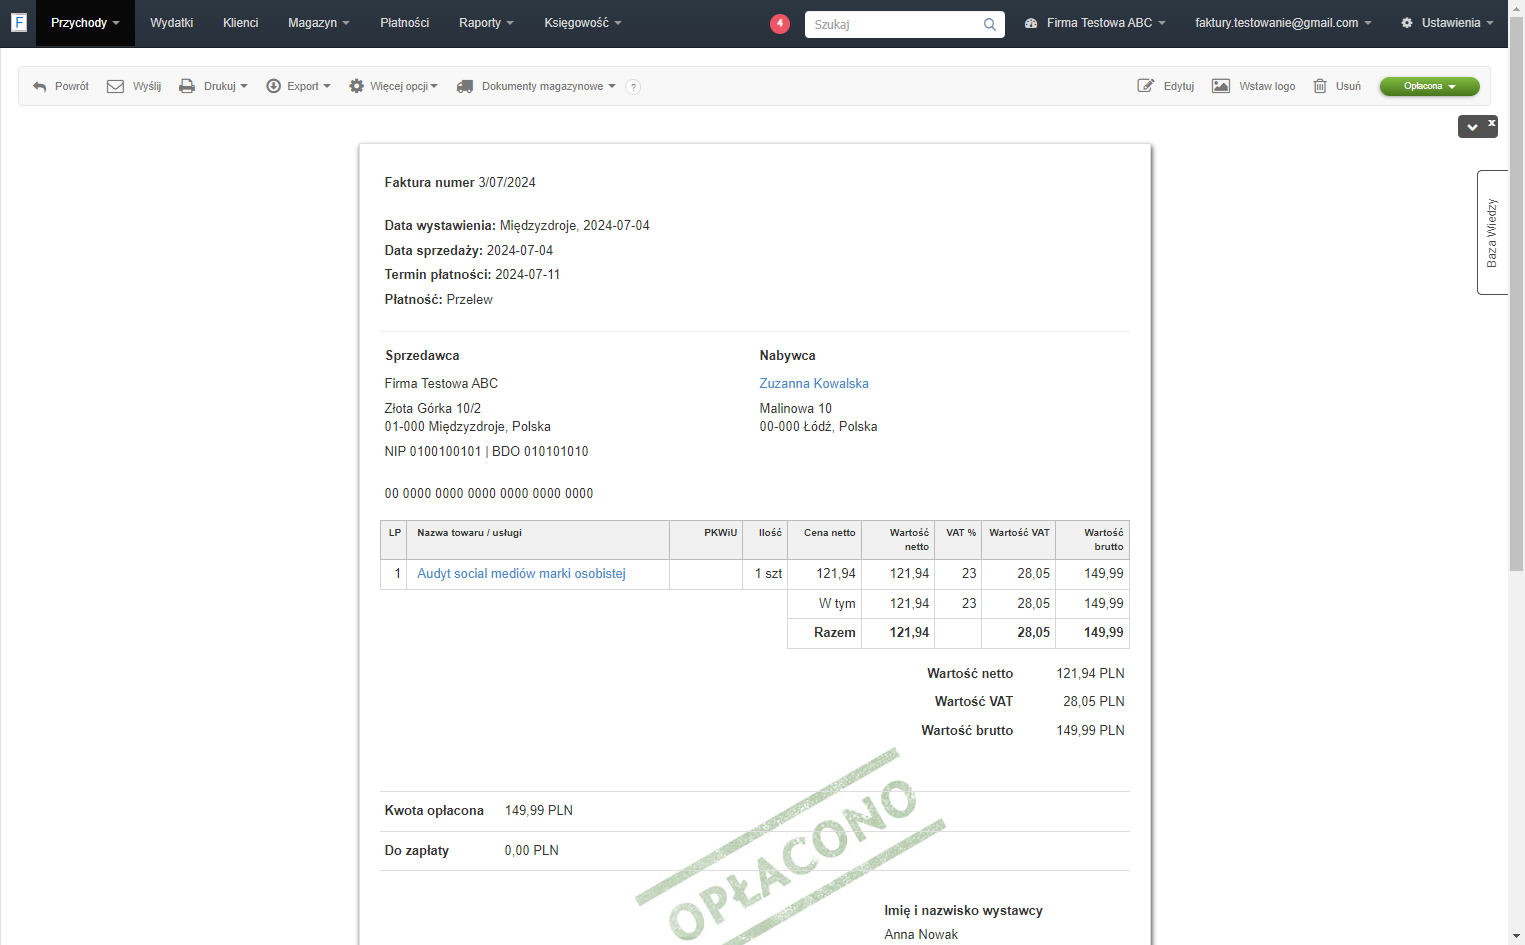This screenshot has width=1525, height=945.
Task: Click the Usuń trash icon
Action: [x=1320, y=86]
